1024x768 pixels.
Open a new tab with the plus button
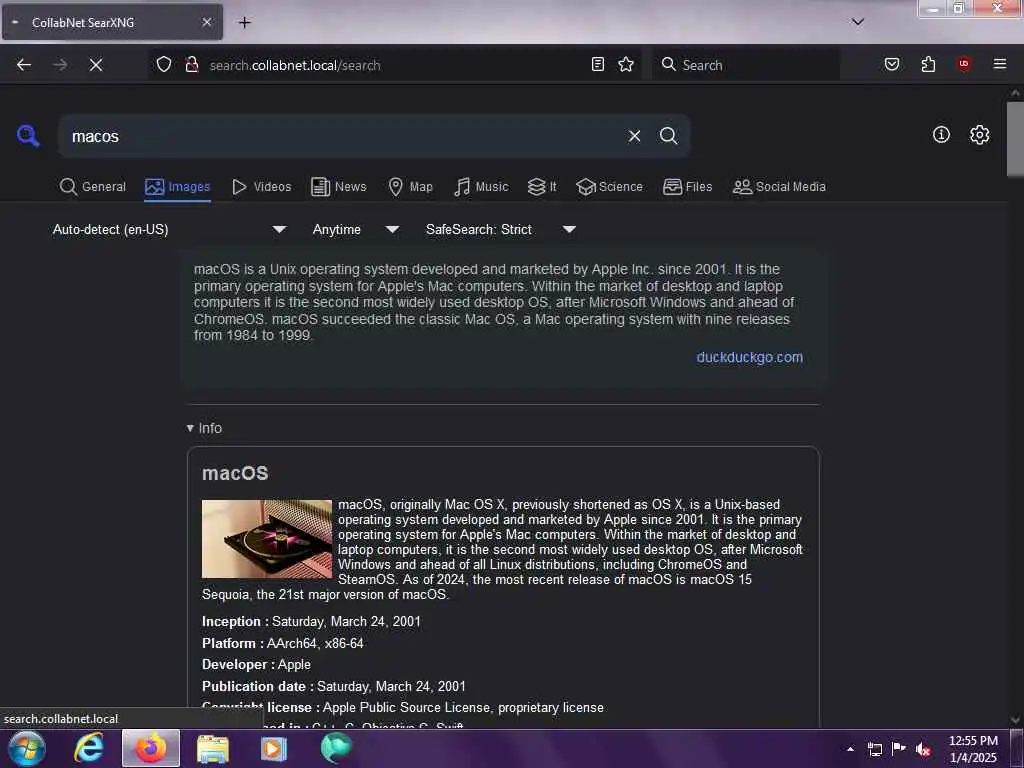pos(245,23)
